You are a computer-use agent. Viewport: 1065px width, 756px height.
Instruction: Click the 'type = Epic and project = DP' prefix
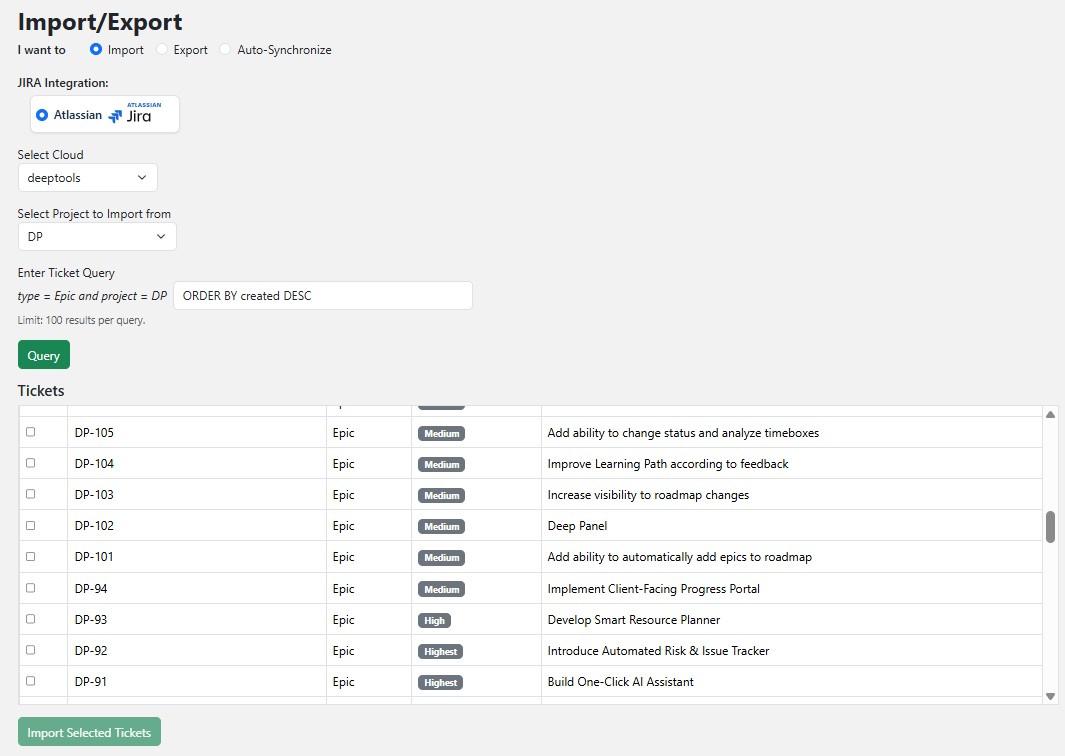pyautogui.click(x=92, y=296)
